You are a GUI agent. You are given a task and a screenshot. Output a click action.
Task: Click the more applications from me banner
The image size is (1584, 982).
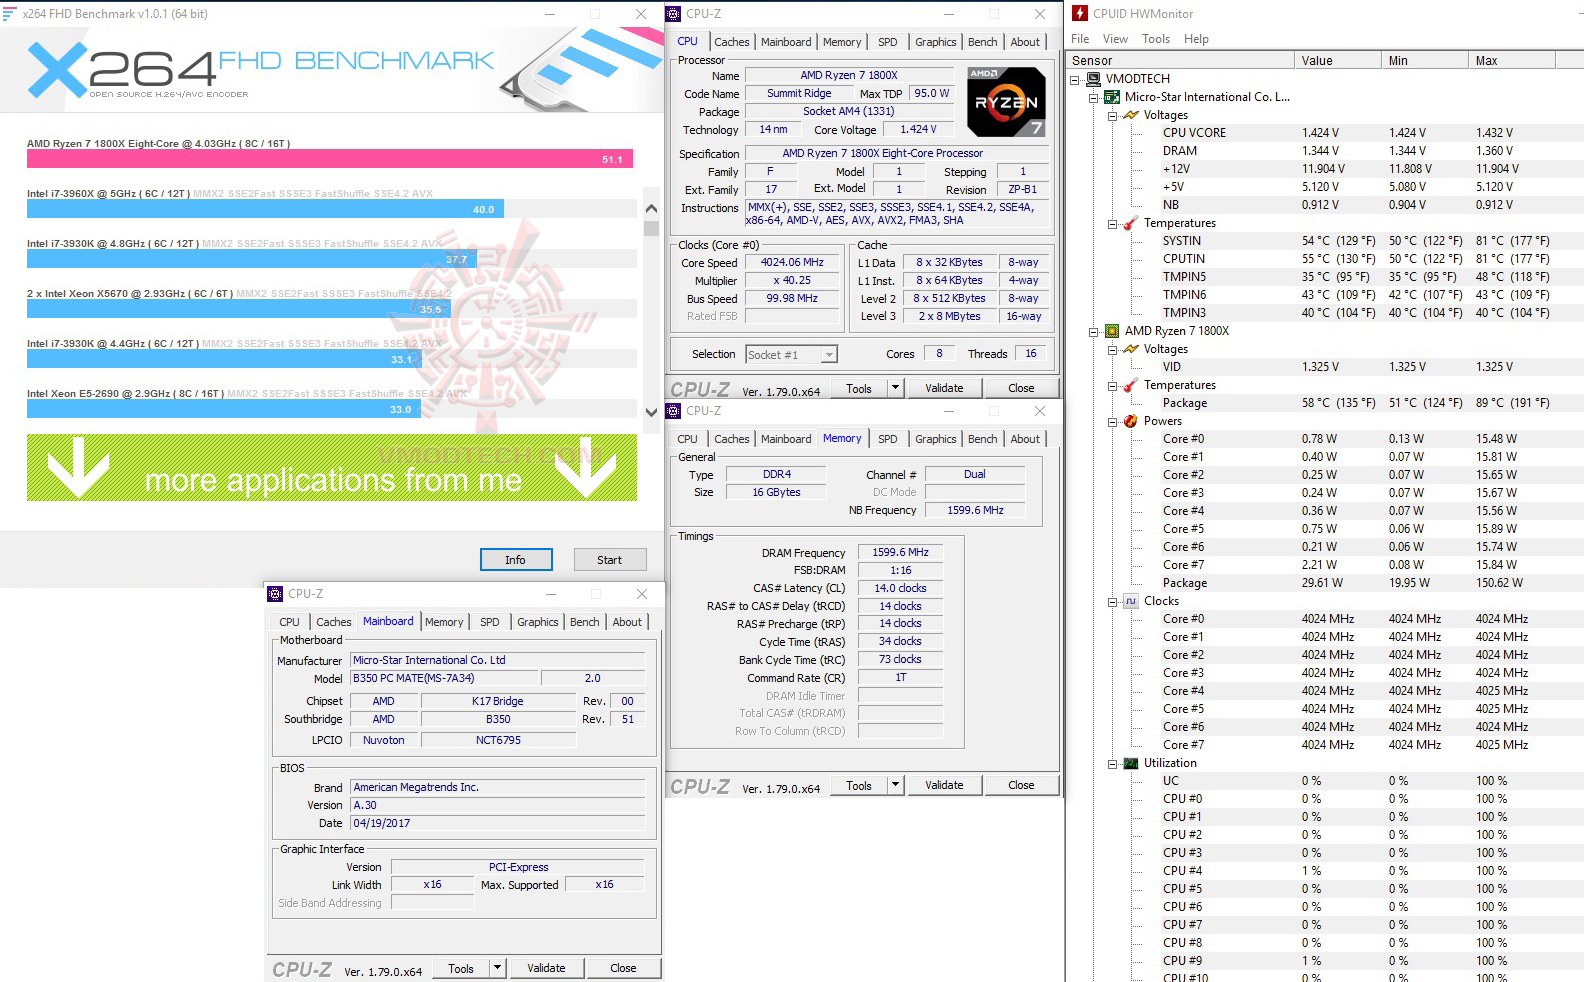(x=332, y=468)
